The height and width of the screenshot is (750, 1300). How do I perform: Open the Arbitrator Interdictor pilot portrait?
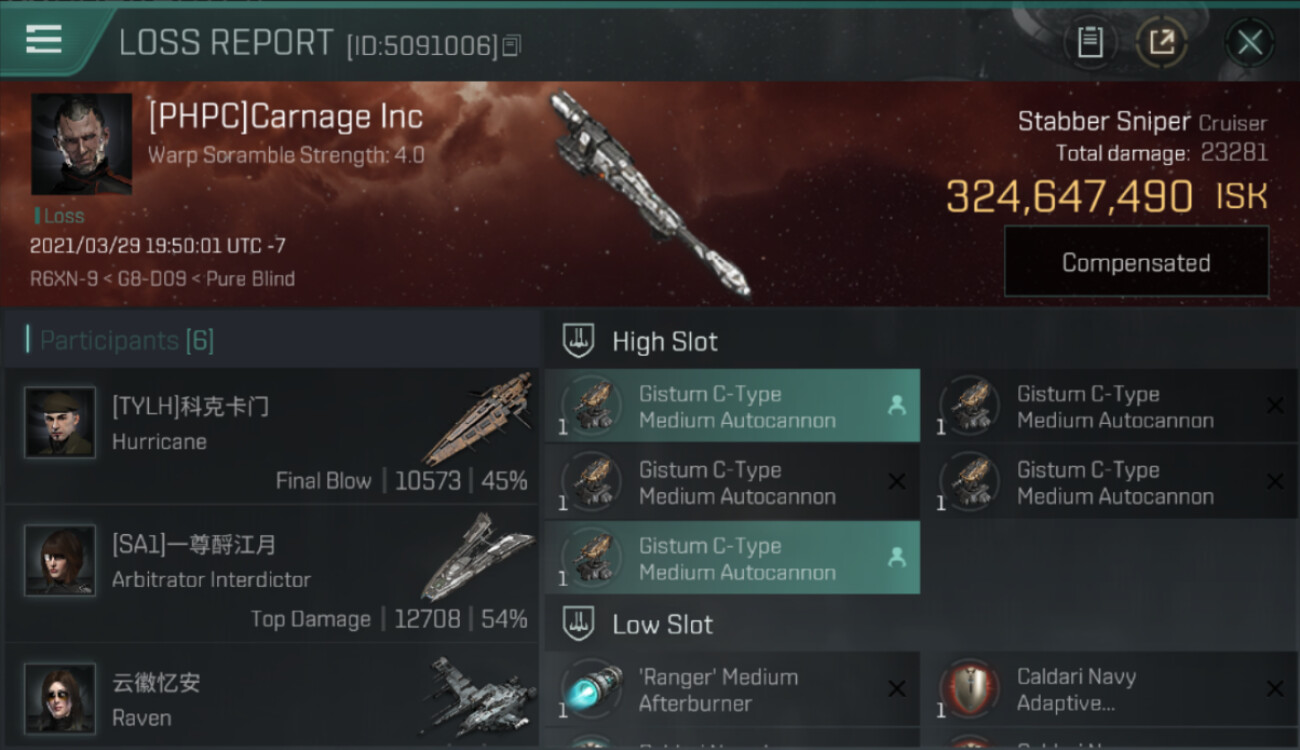click(60, 560)
